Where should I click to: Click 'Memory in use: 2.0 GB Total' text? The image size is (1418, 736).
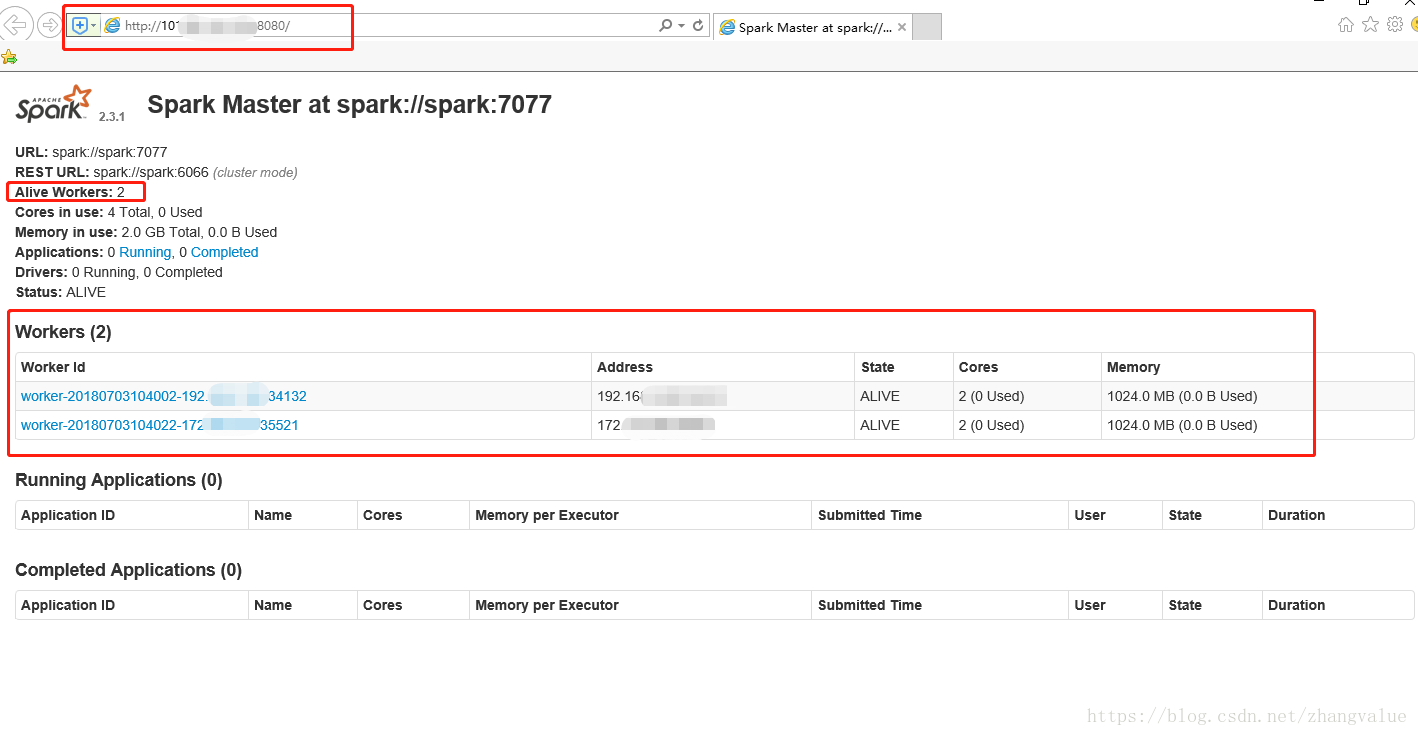click(146, 232)
